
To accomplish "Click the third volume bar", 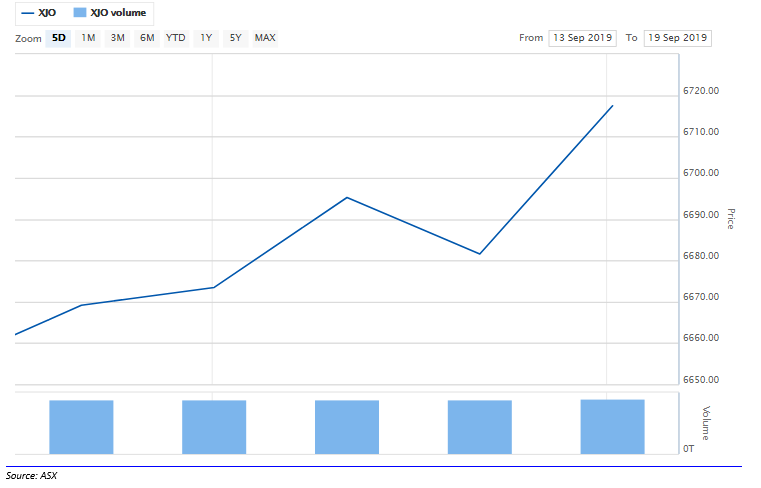I will [x=347, y=427].
